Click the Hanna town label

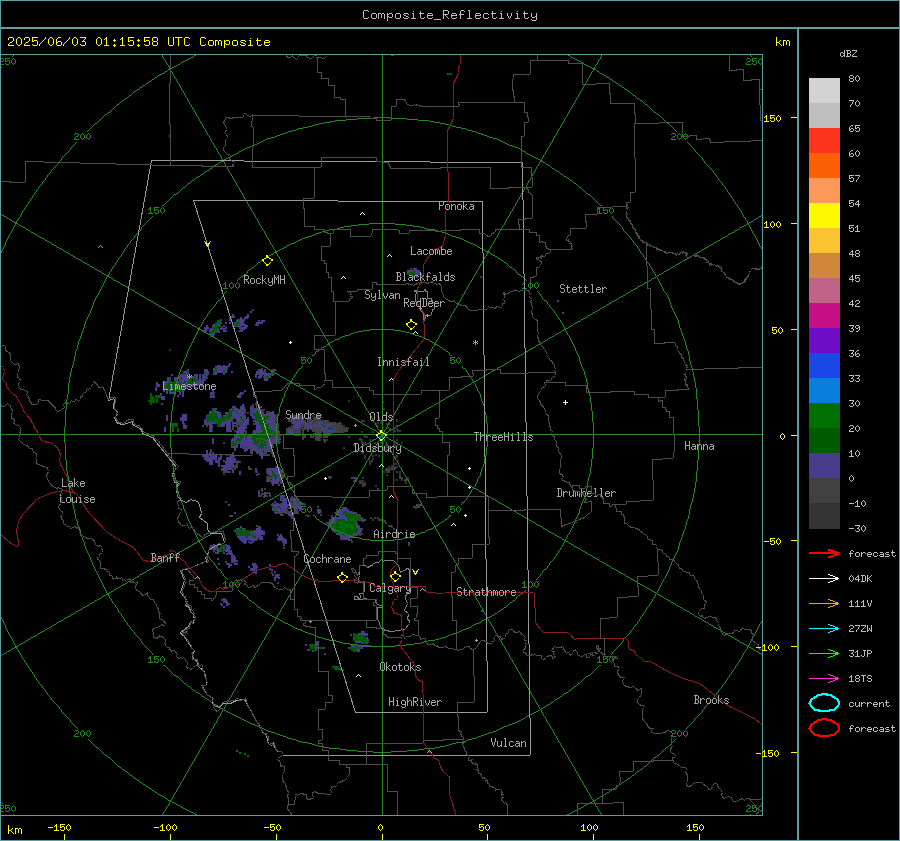[699, 446]
